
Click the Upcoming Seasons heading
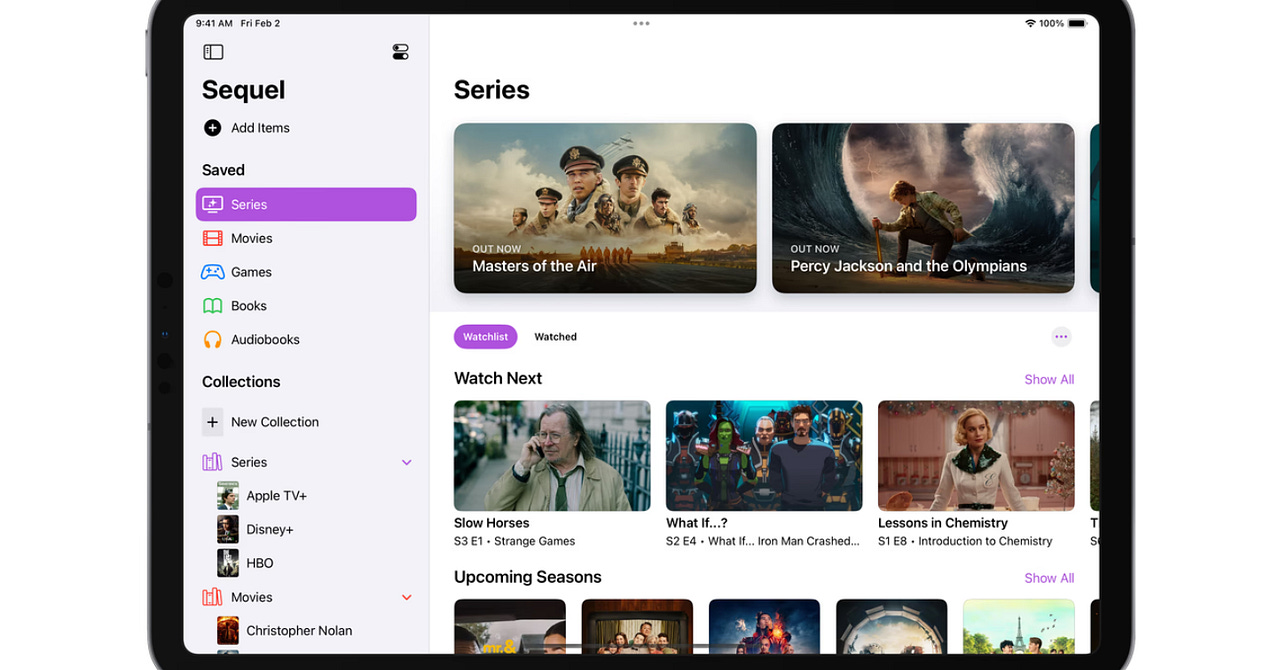(528, 577)
